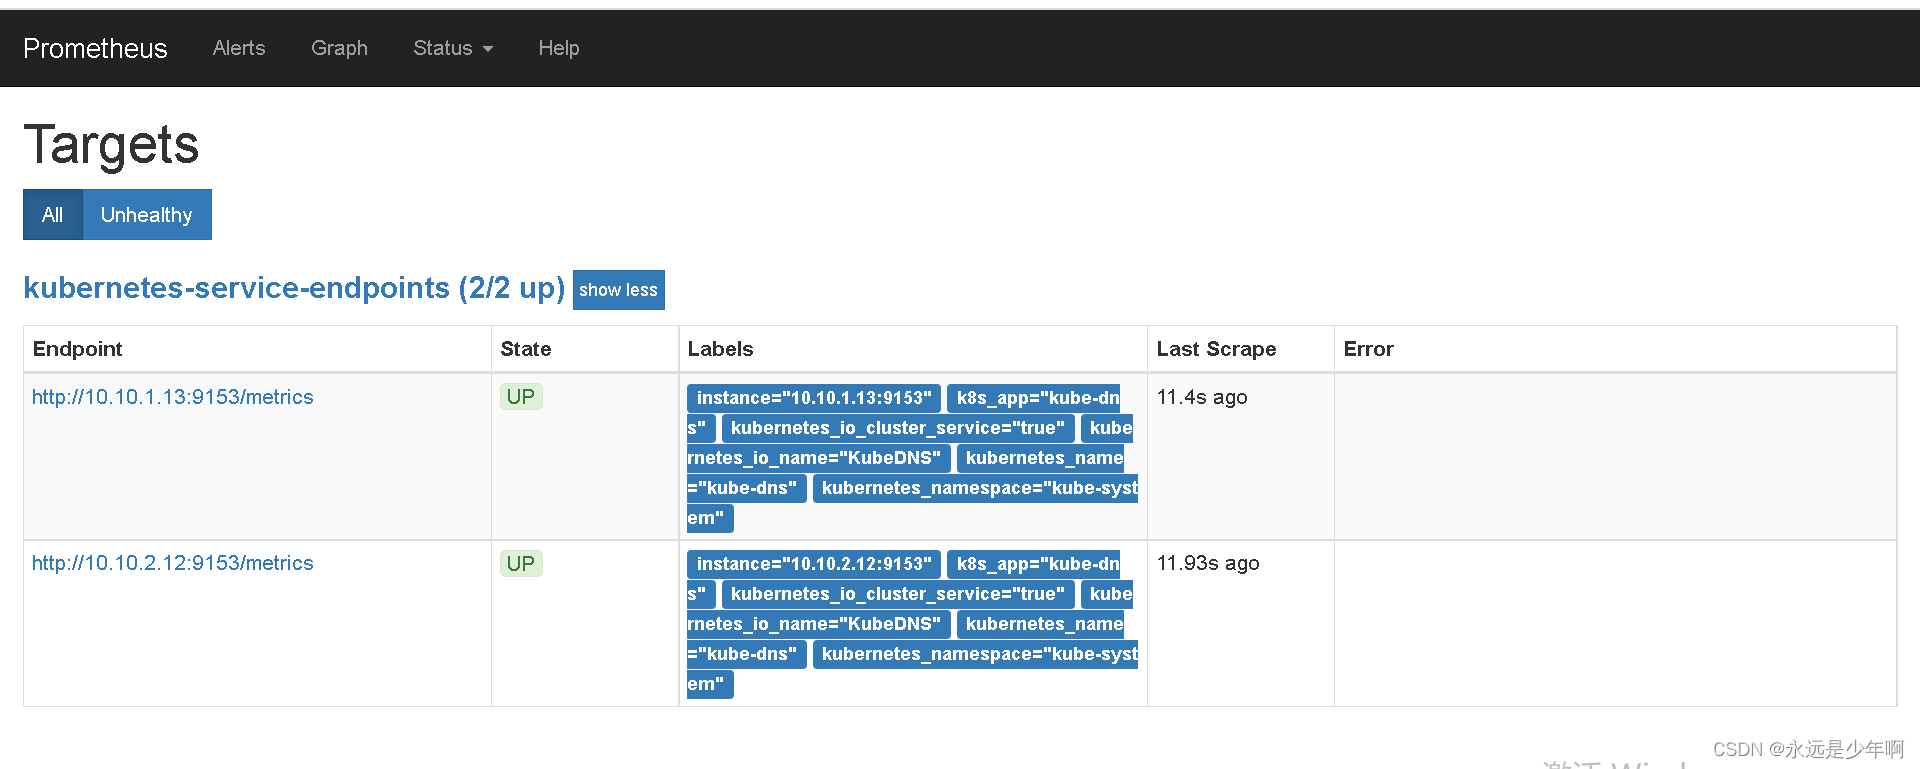Click k8s_app="kube-dns" label in first row
The height and width of the screenshot is (769, 1920).
1034,398
